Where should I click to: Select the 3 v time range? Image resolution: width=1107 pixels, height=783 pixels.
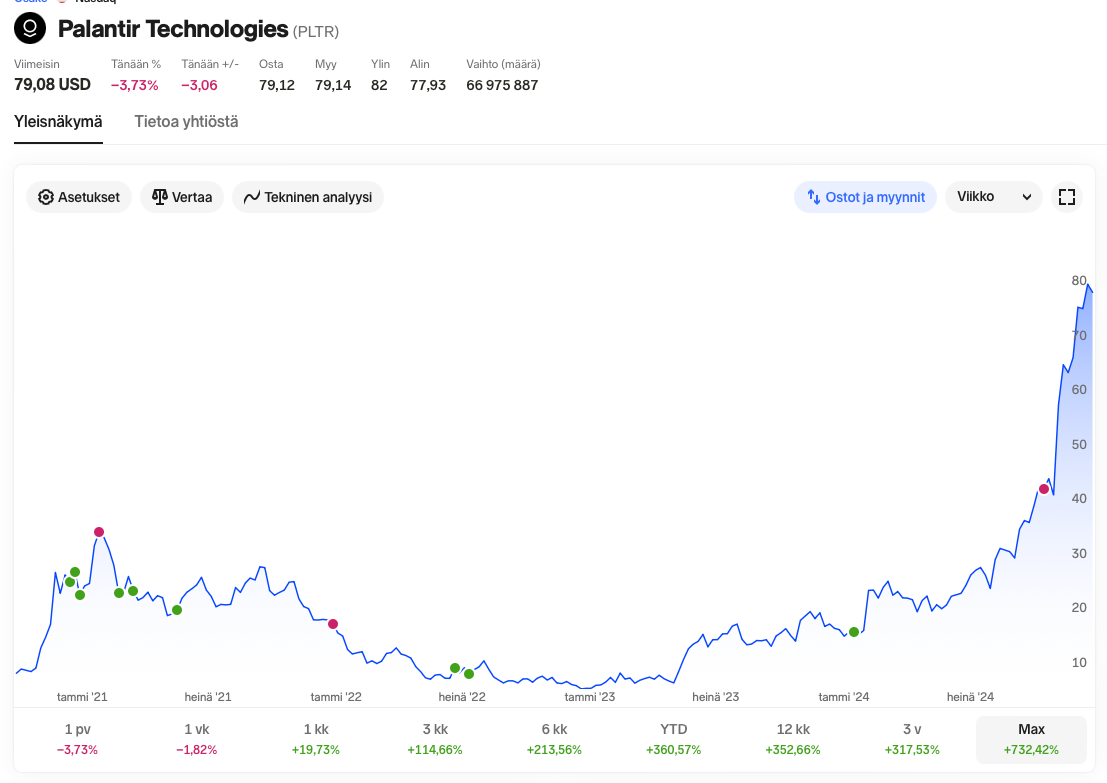point(912,739)
